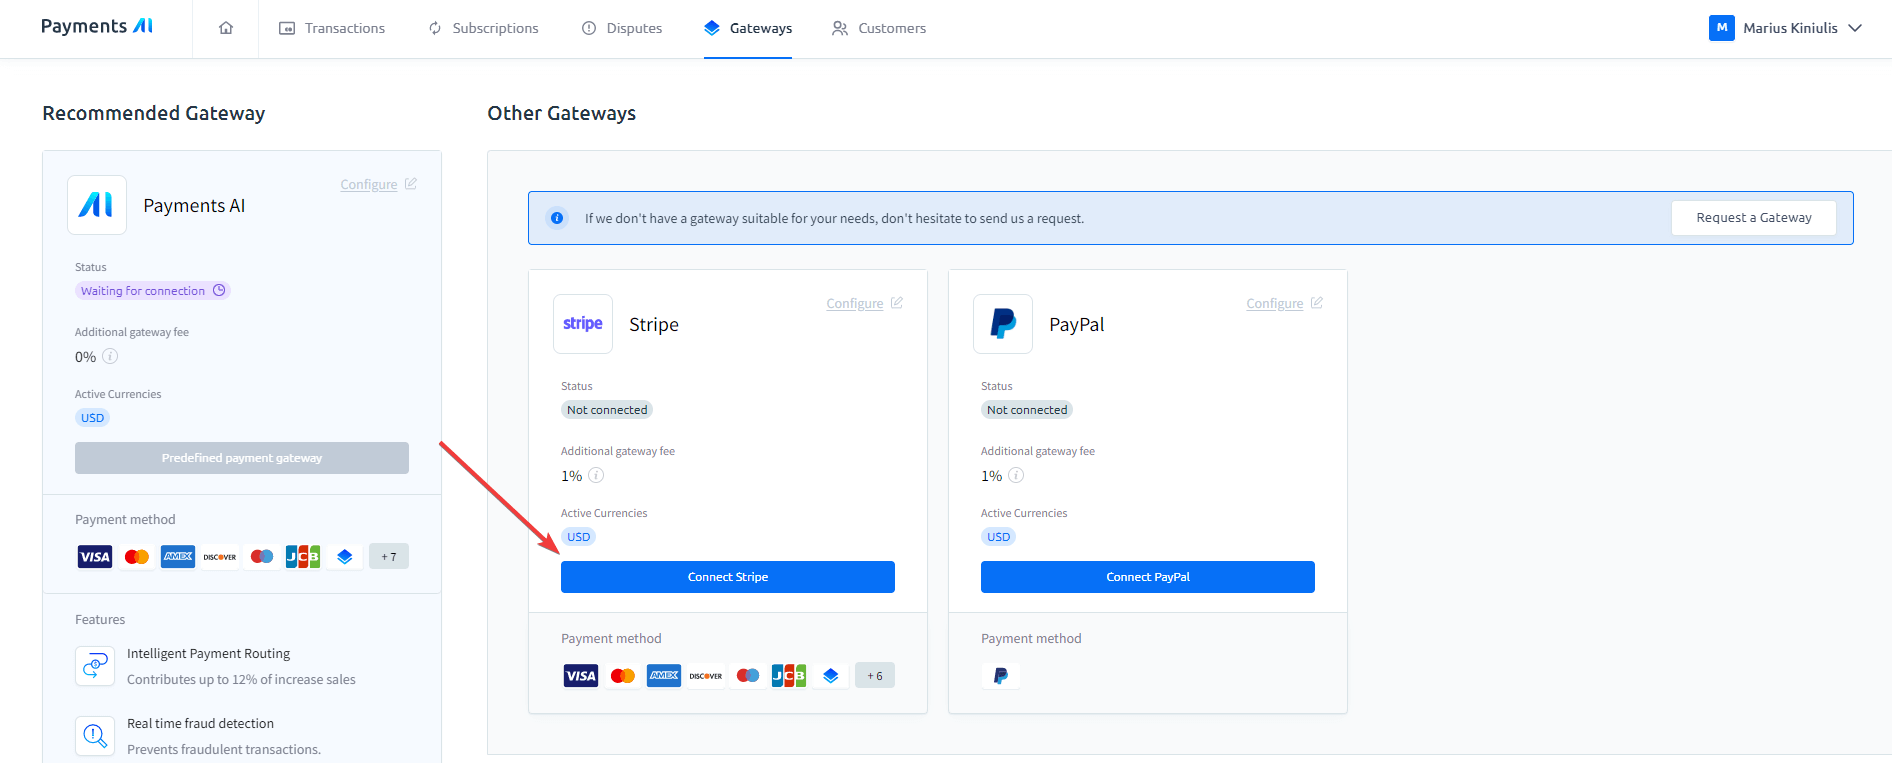Click the JCB icon in Payments AI card

point(303,557)
